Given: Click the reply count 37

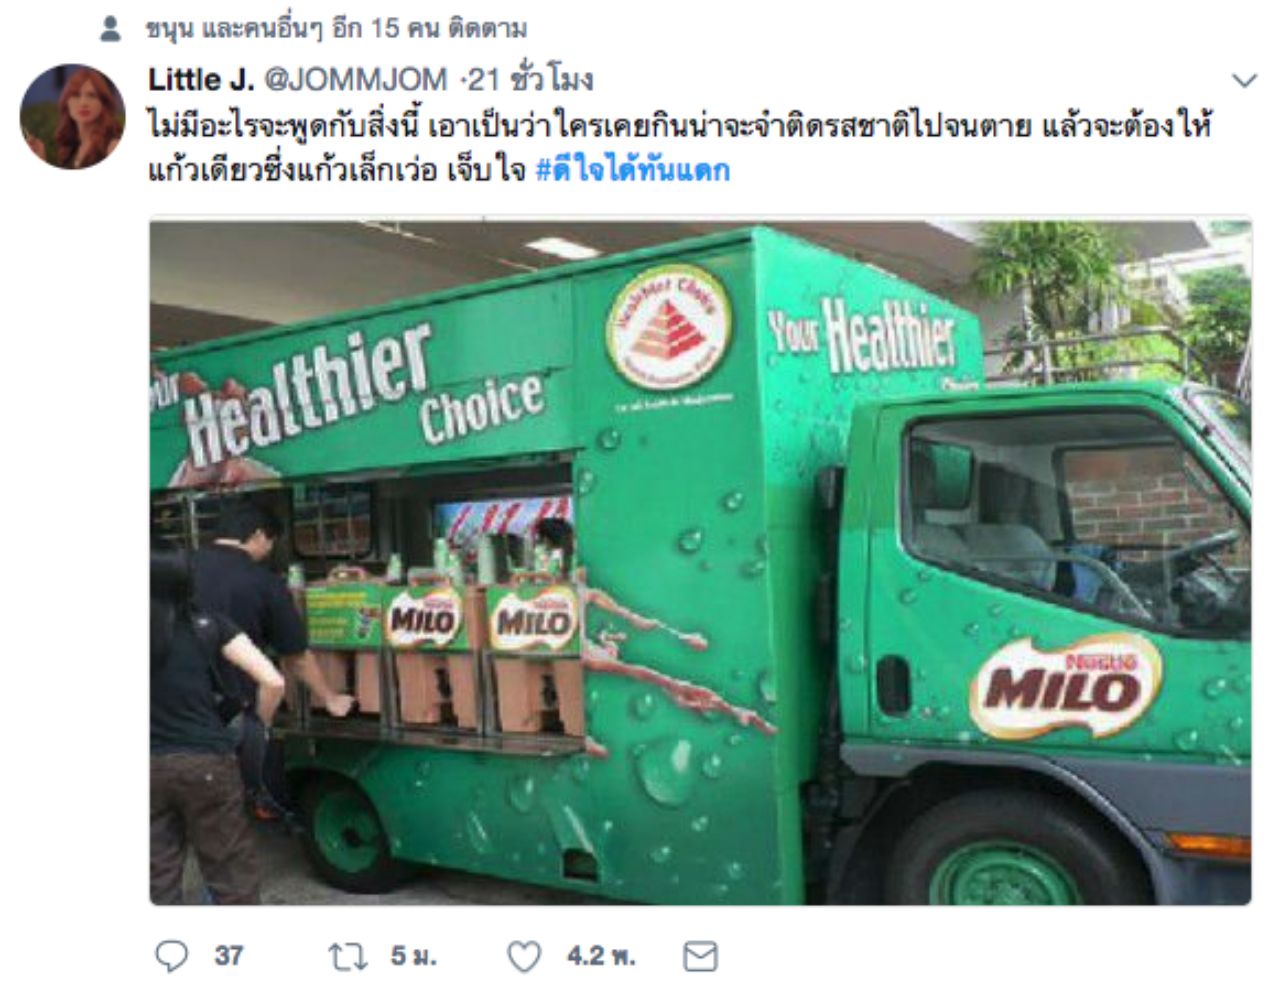Looking at the screenshot, I should 229,956.
